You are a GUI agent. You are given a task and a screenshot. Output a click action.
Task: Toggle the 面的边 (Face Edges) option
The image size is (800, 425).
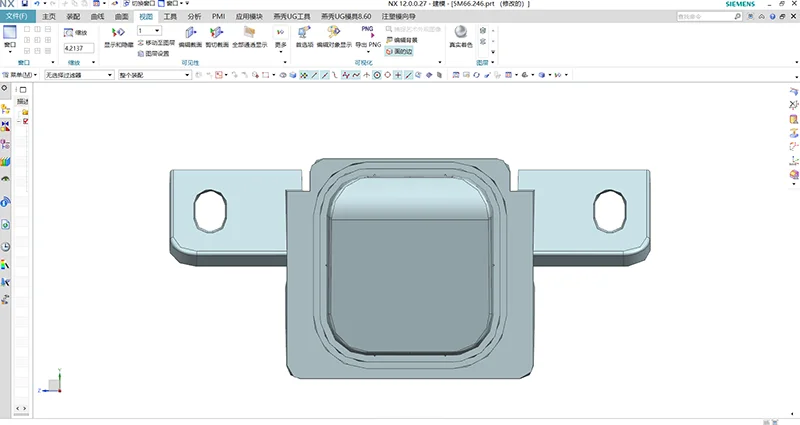(x=397, y=50)
